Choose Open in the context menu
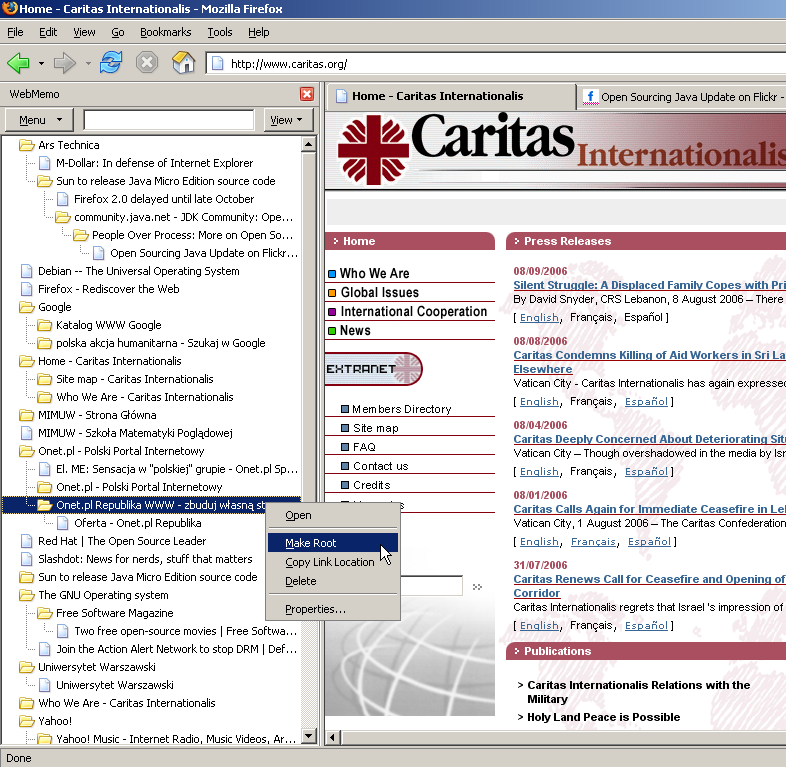The image size is (786, 768). (333, 515)
